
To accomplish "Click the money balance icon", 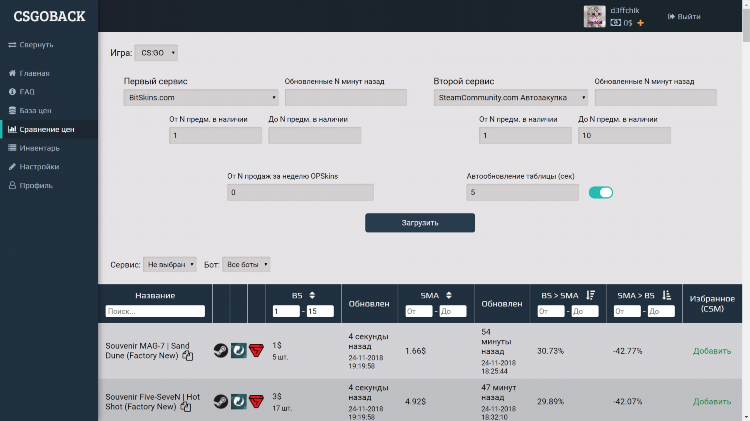I will [x=616, y=23].
